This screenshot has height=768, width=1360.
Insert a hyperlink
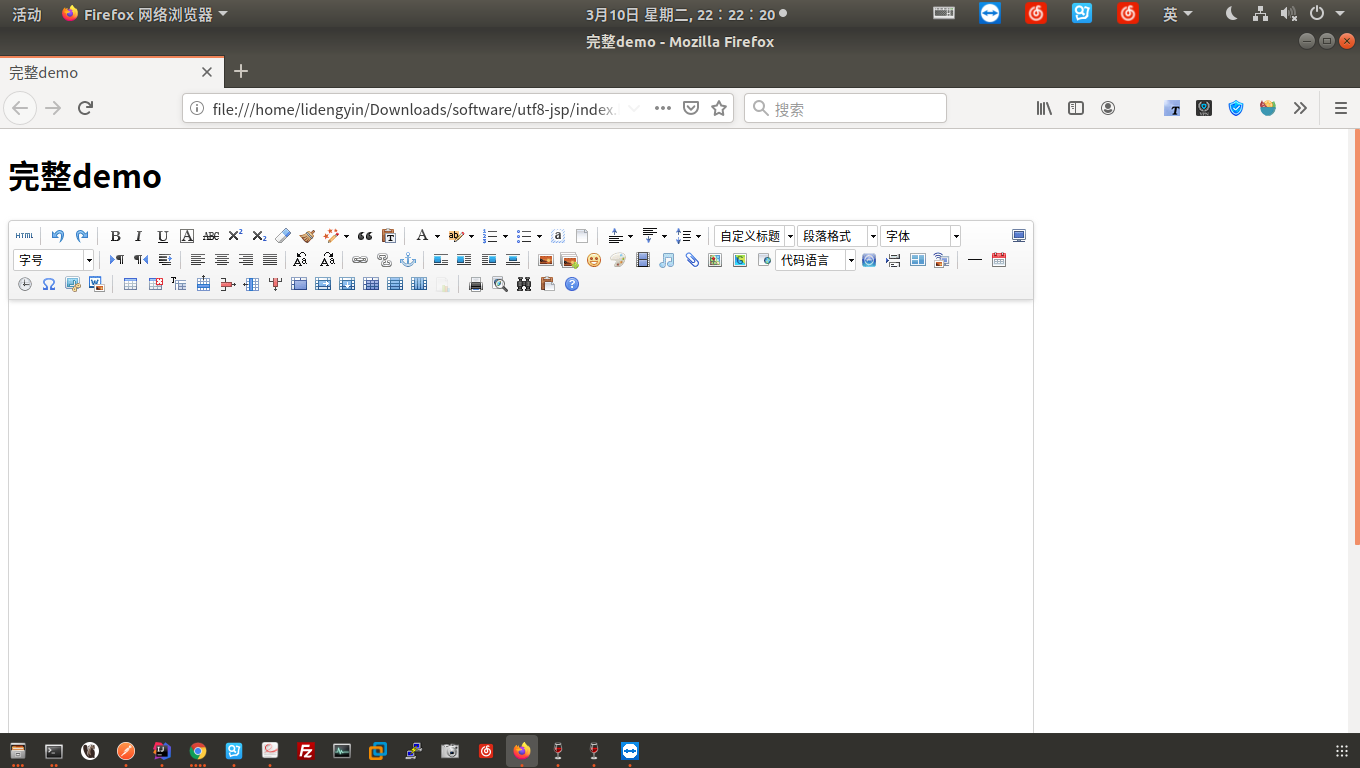click(360, 260)
